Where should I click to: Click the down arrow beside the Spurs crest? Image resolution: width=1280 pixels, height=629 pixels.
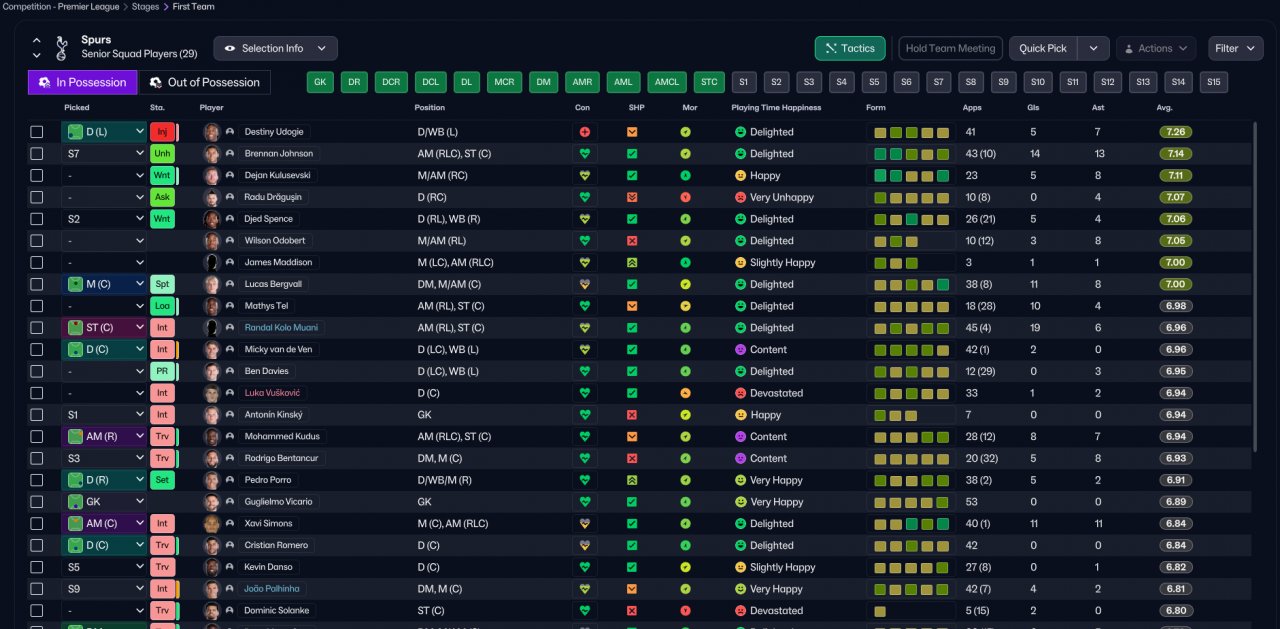[37, 55]
